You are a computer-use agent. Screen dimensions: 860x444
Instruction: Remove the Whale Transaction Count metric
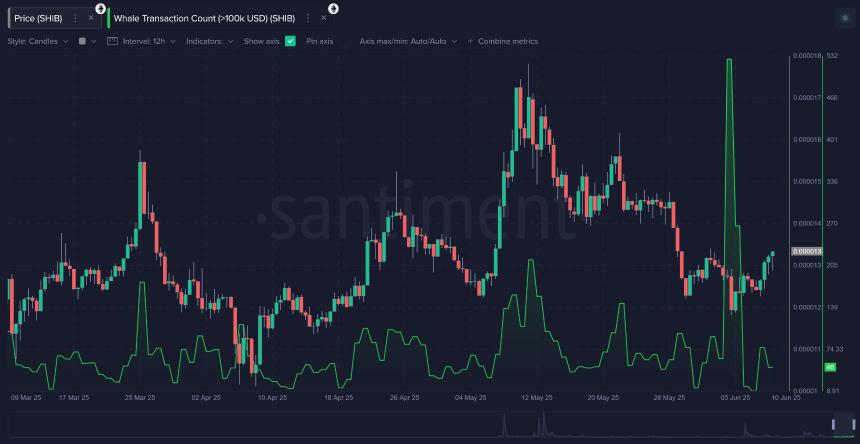coord(323,18)
